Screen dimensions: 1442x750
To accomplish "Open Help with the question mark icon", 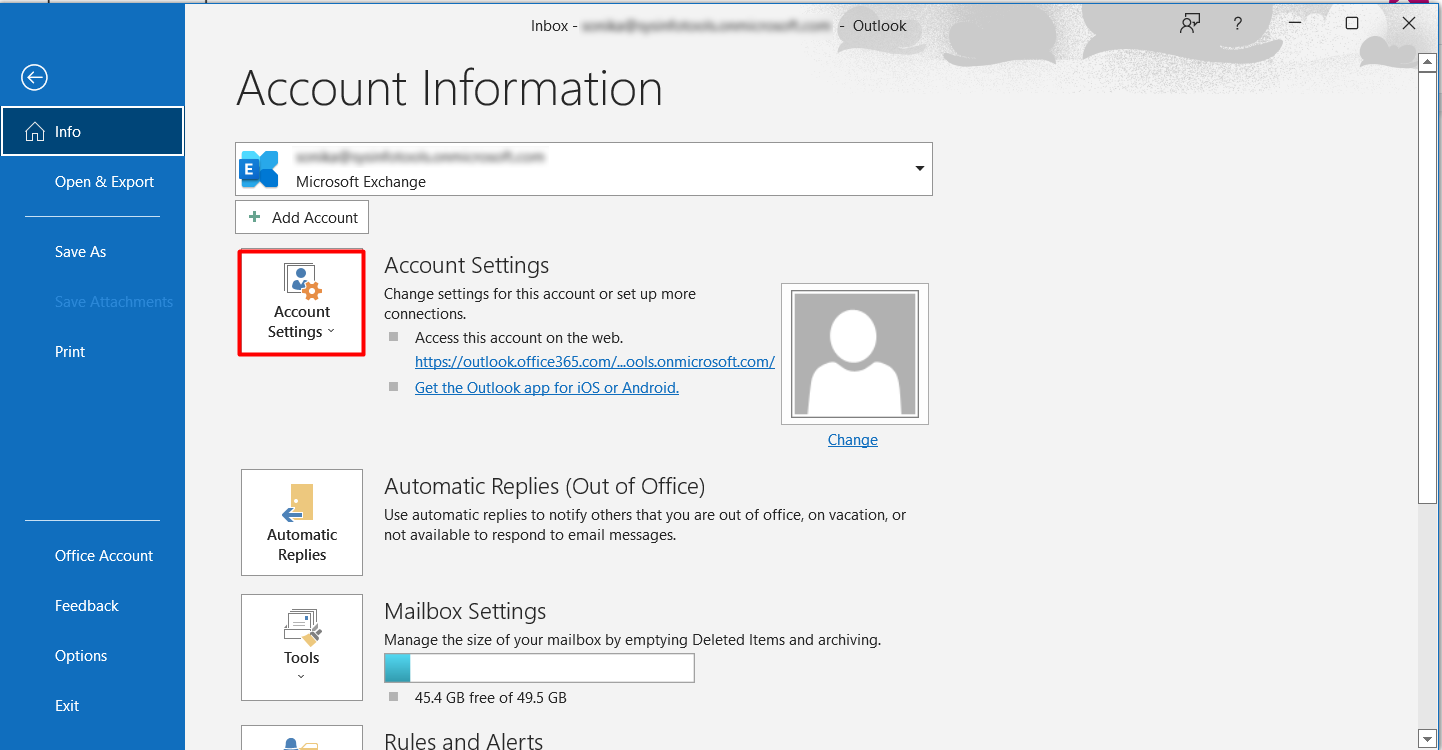I will pos(1238,24).
